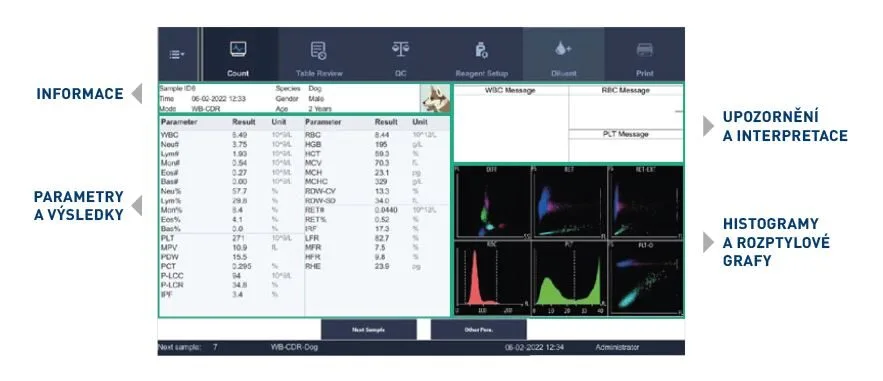Select the HGB result row

click(x=377, y=145)
